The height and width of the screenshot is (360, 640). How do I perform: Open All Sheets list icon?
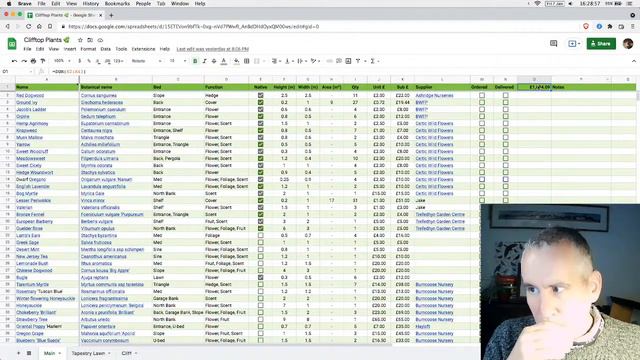[x=29, y=353]
